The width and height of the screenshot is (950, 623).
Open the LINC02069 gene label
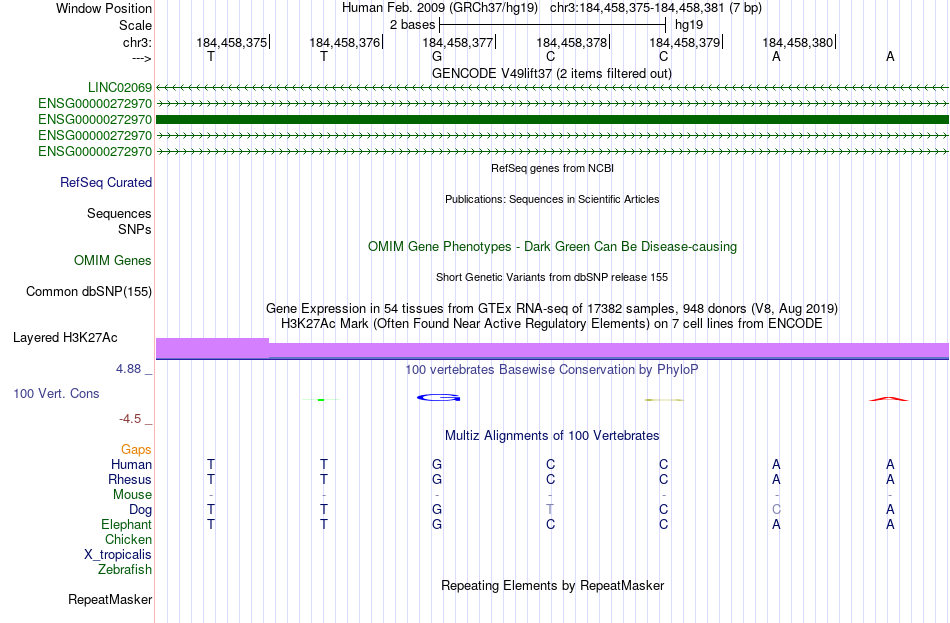click(119, 88)
